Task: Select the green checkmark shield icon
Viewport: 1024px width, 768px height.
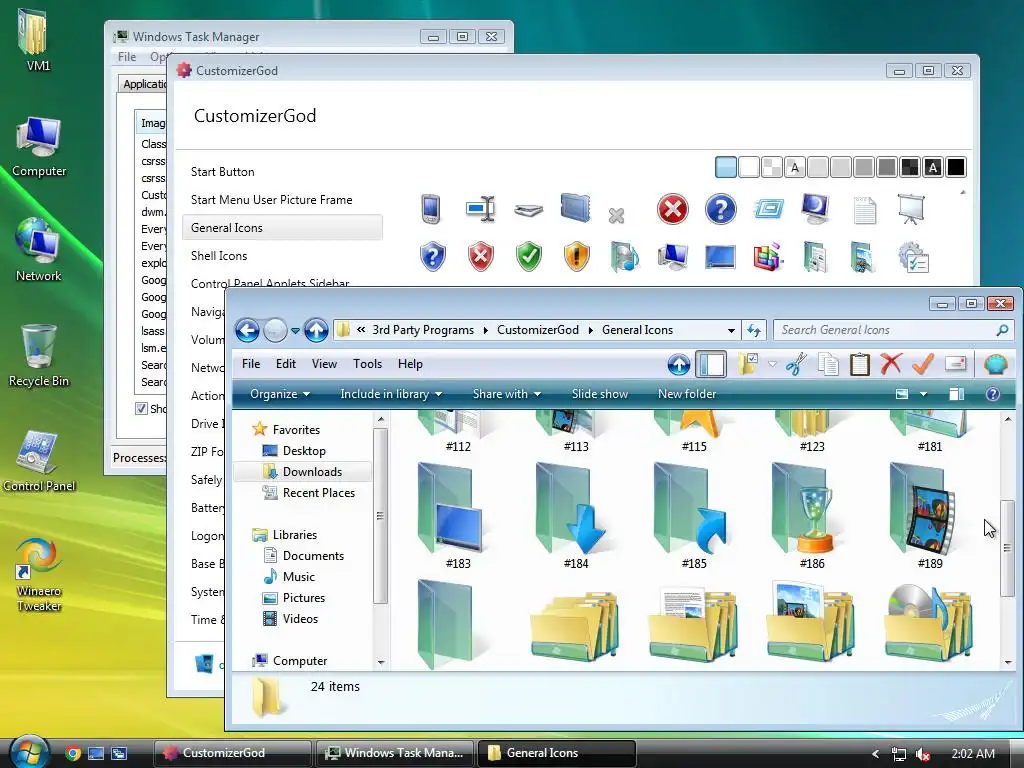Action: pos(529,257)
